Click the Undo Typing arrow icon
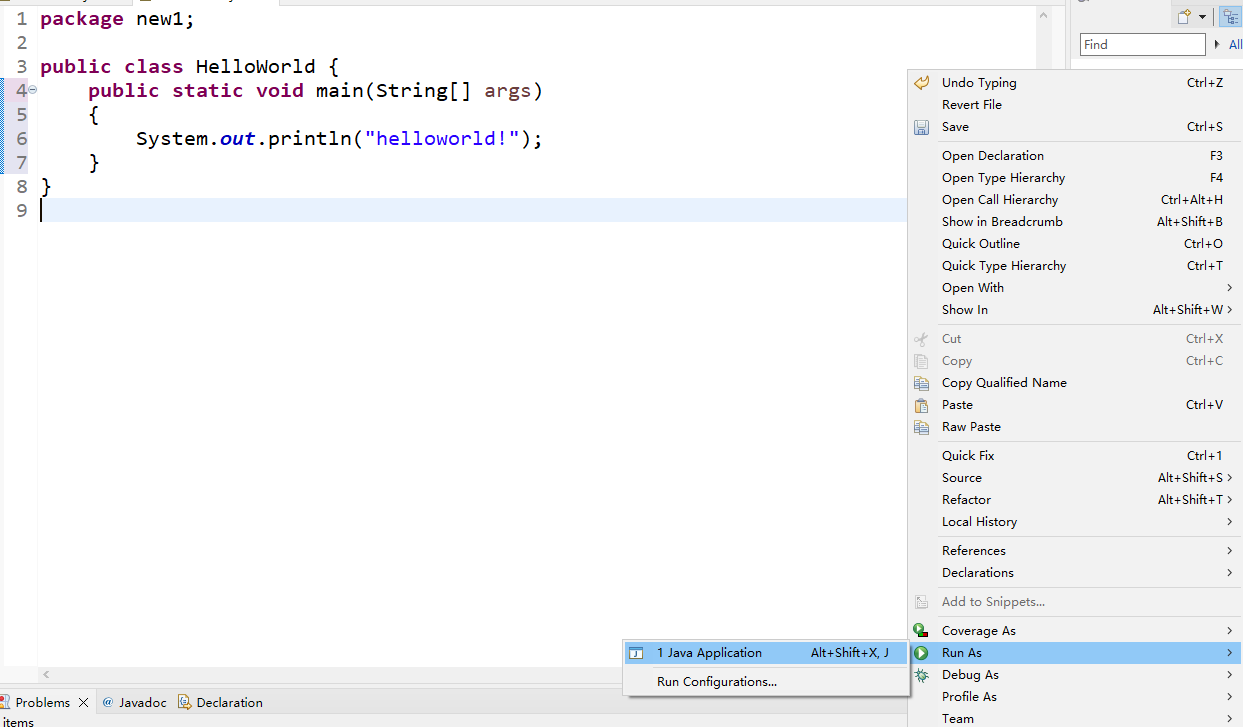This screenshot has height=727, width=1243. point(922,83)
